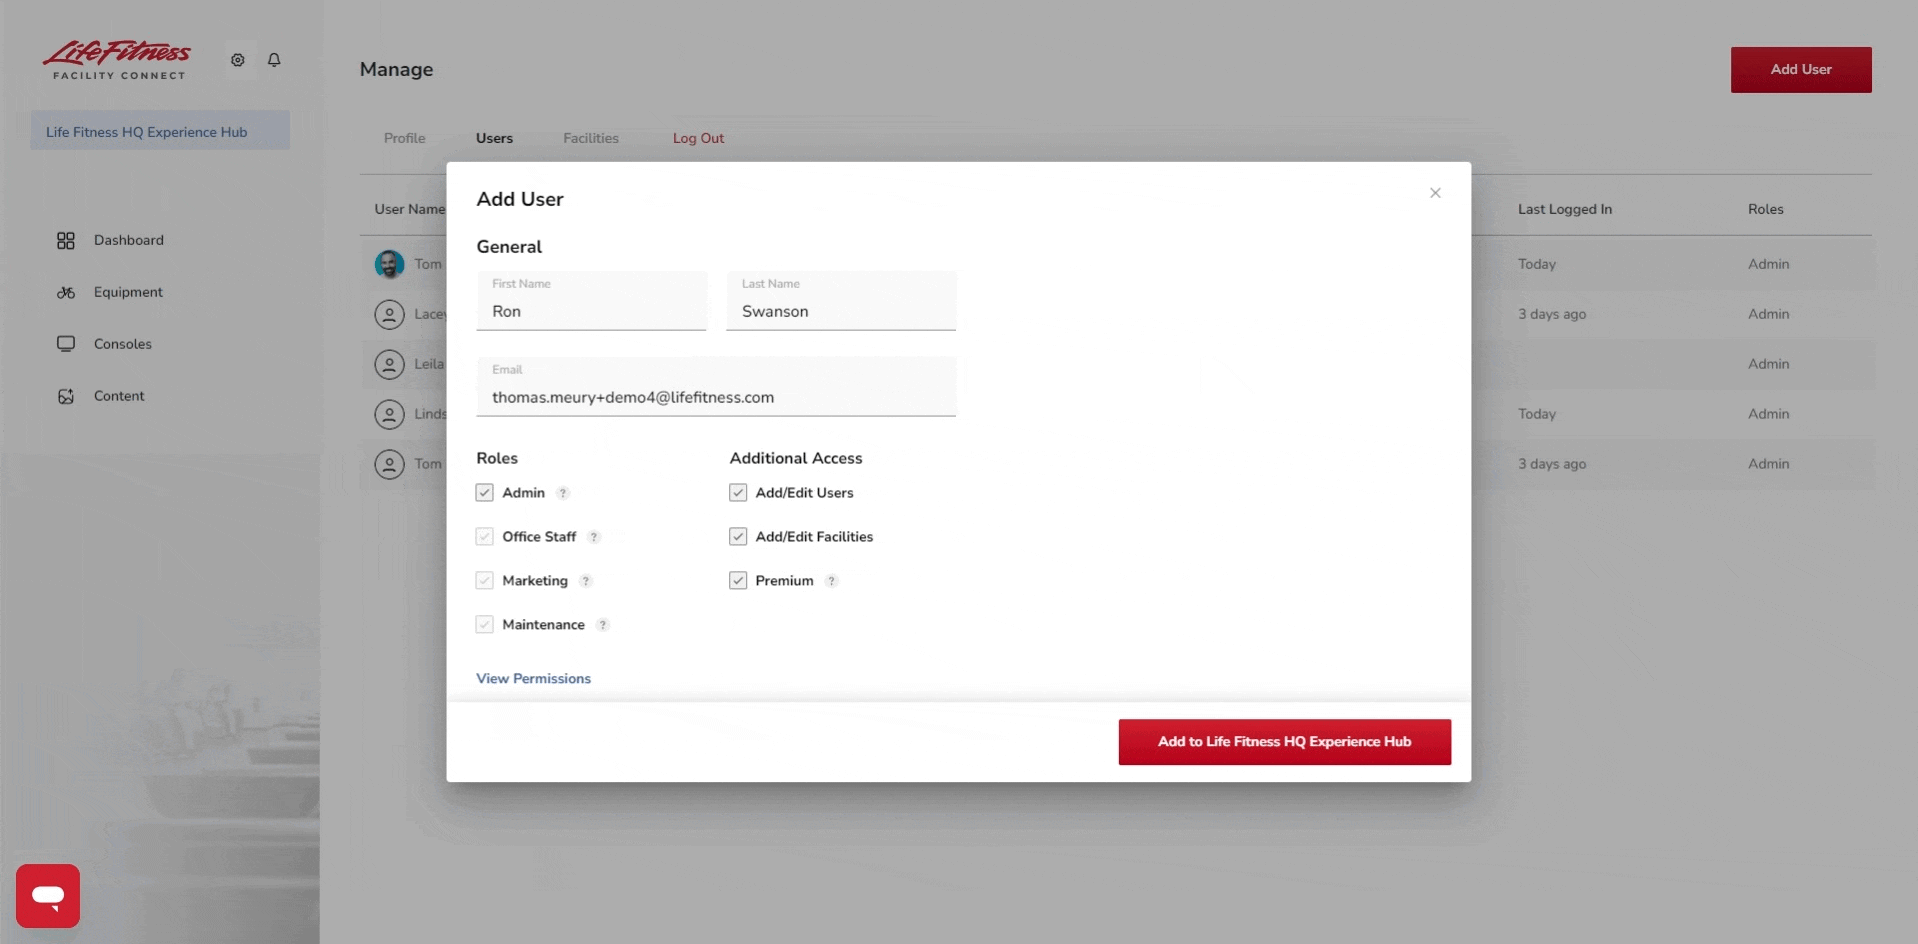Click Tom's profile photo avatar
This screenshot has width=1918, height=944.
tap(389, 264)
